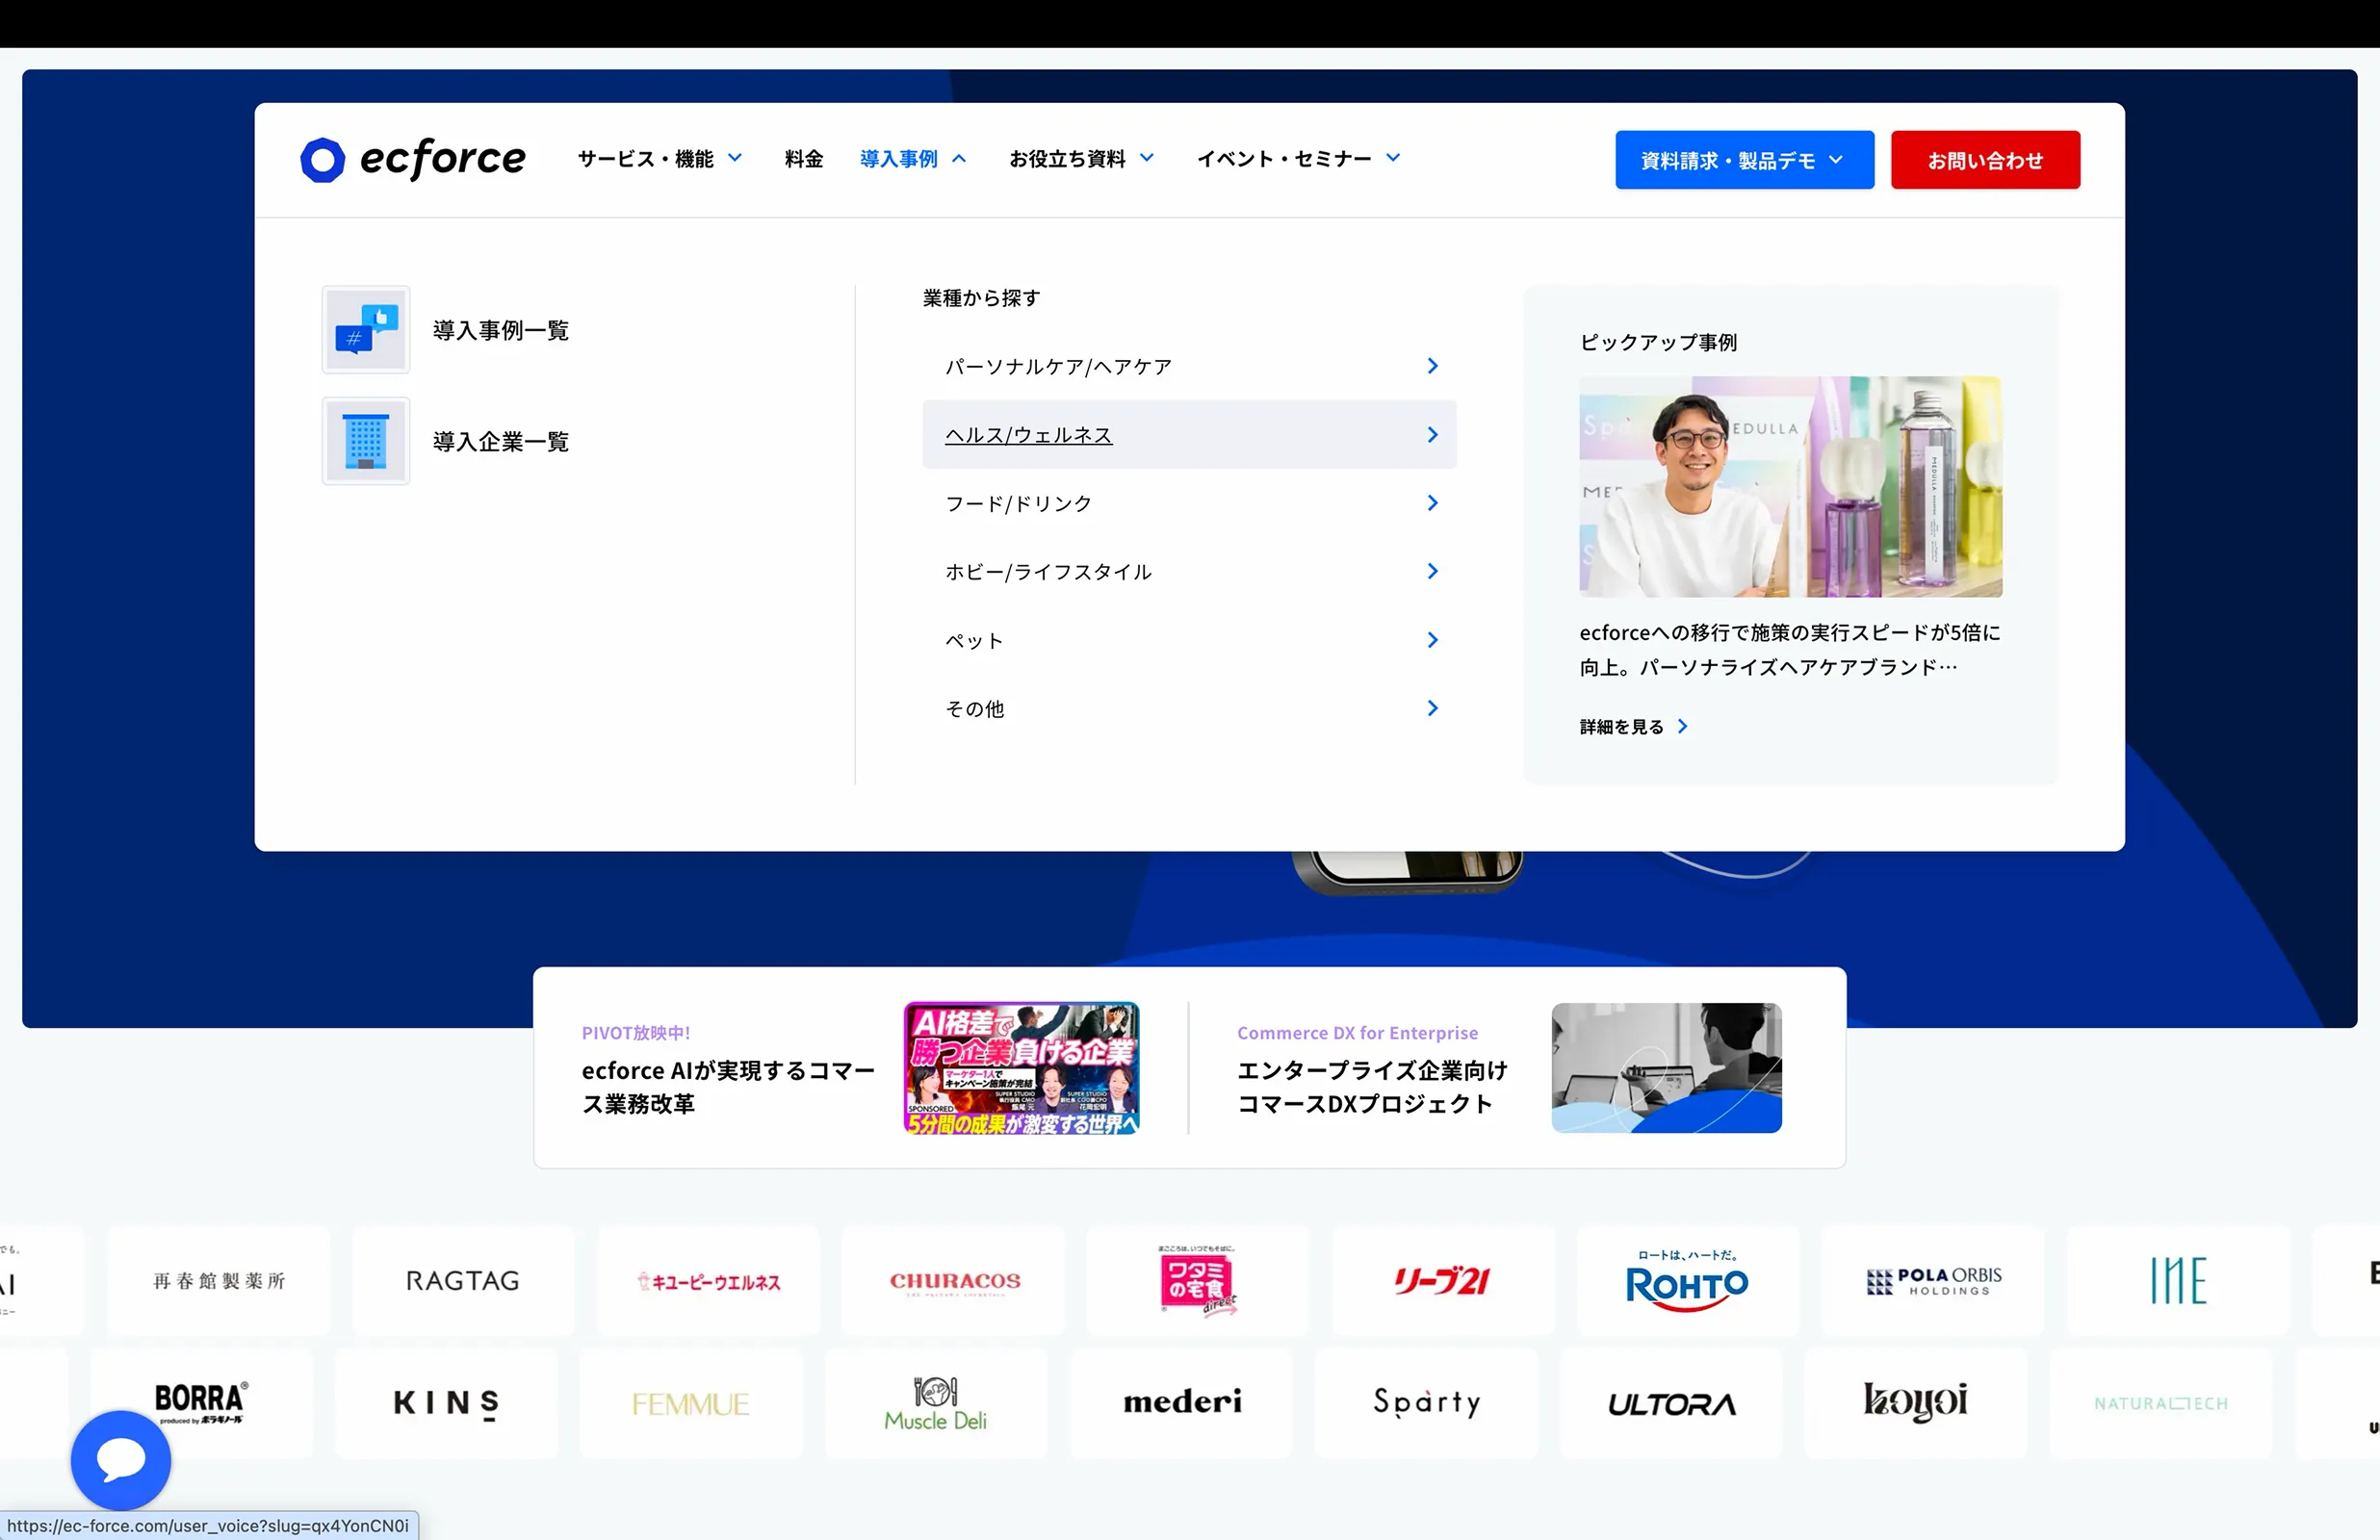Click the Sparty logo
Screen dimensions: 2380x1540
pos(1427,1402)
